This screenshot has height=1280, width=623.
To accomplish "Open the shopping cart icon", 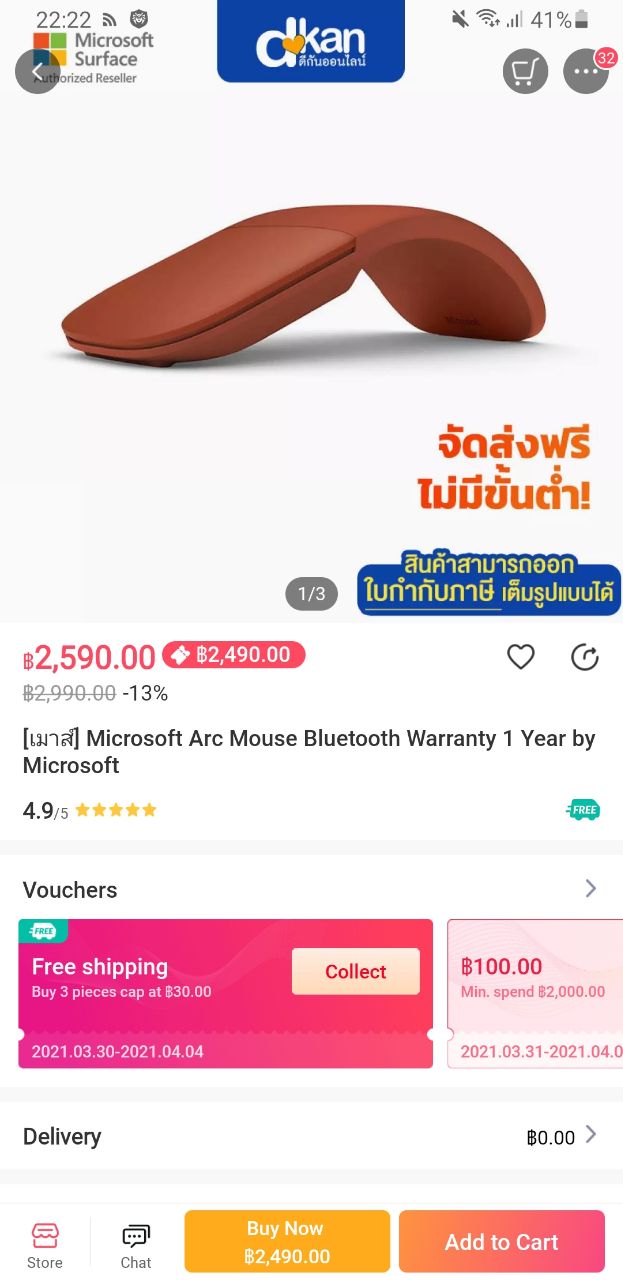I will pos(525,71).
